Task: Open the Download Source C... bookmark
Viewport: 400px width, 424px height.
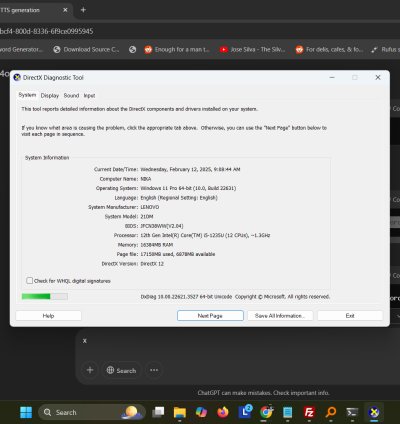Action: (86, 49)
